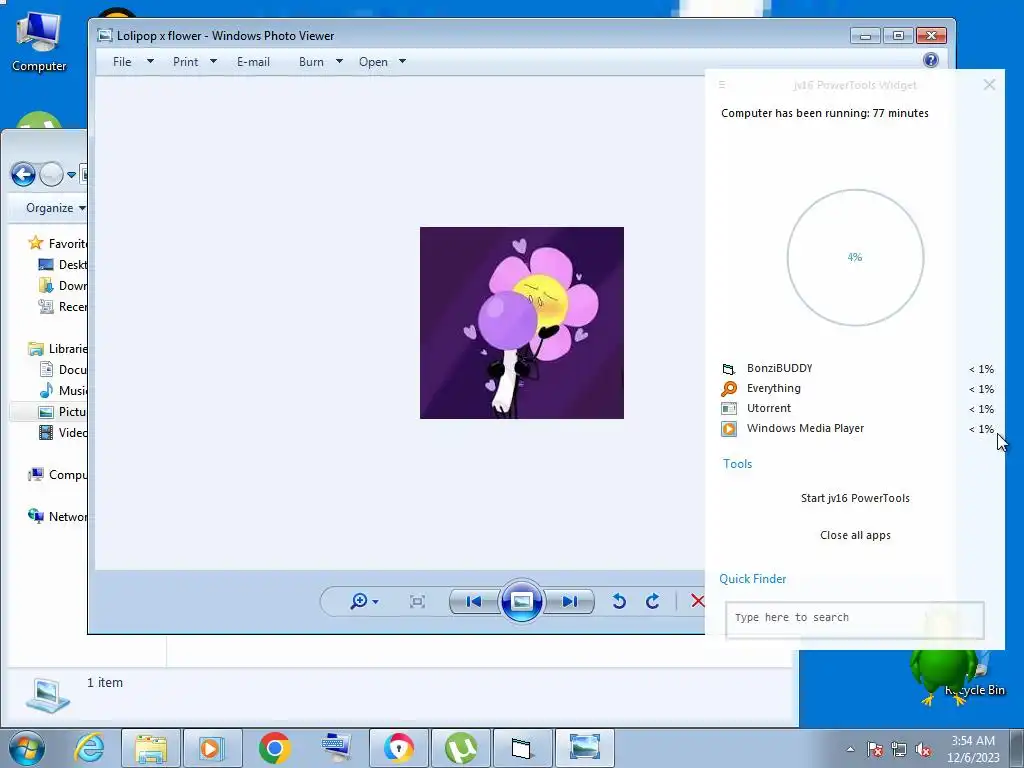
Task: Select Downloads in Explorer sidebar
Action: tap(63, 285)
